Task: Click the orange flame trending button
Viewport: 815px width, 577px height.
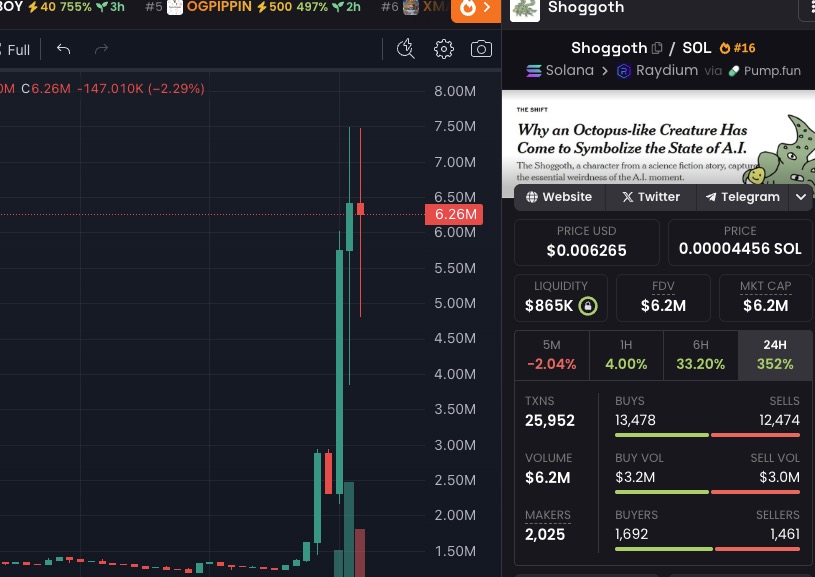Action: [476, 9]
